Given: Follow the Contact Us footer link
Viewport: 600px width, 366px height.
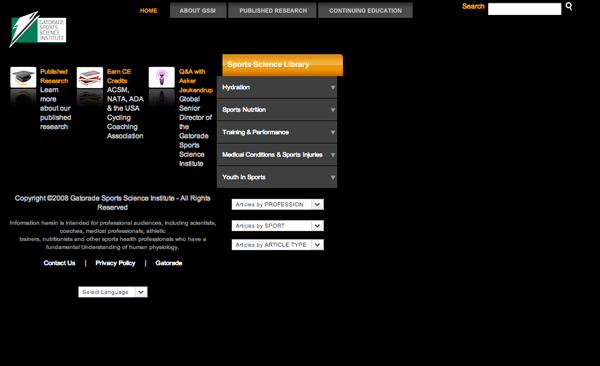Looking at the screenshot, I should point(59,263).
